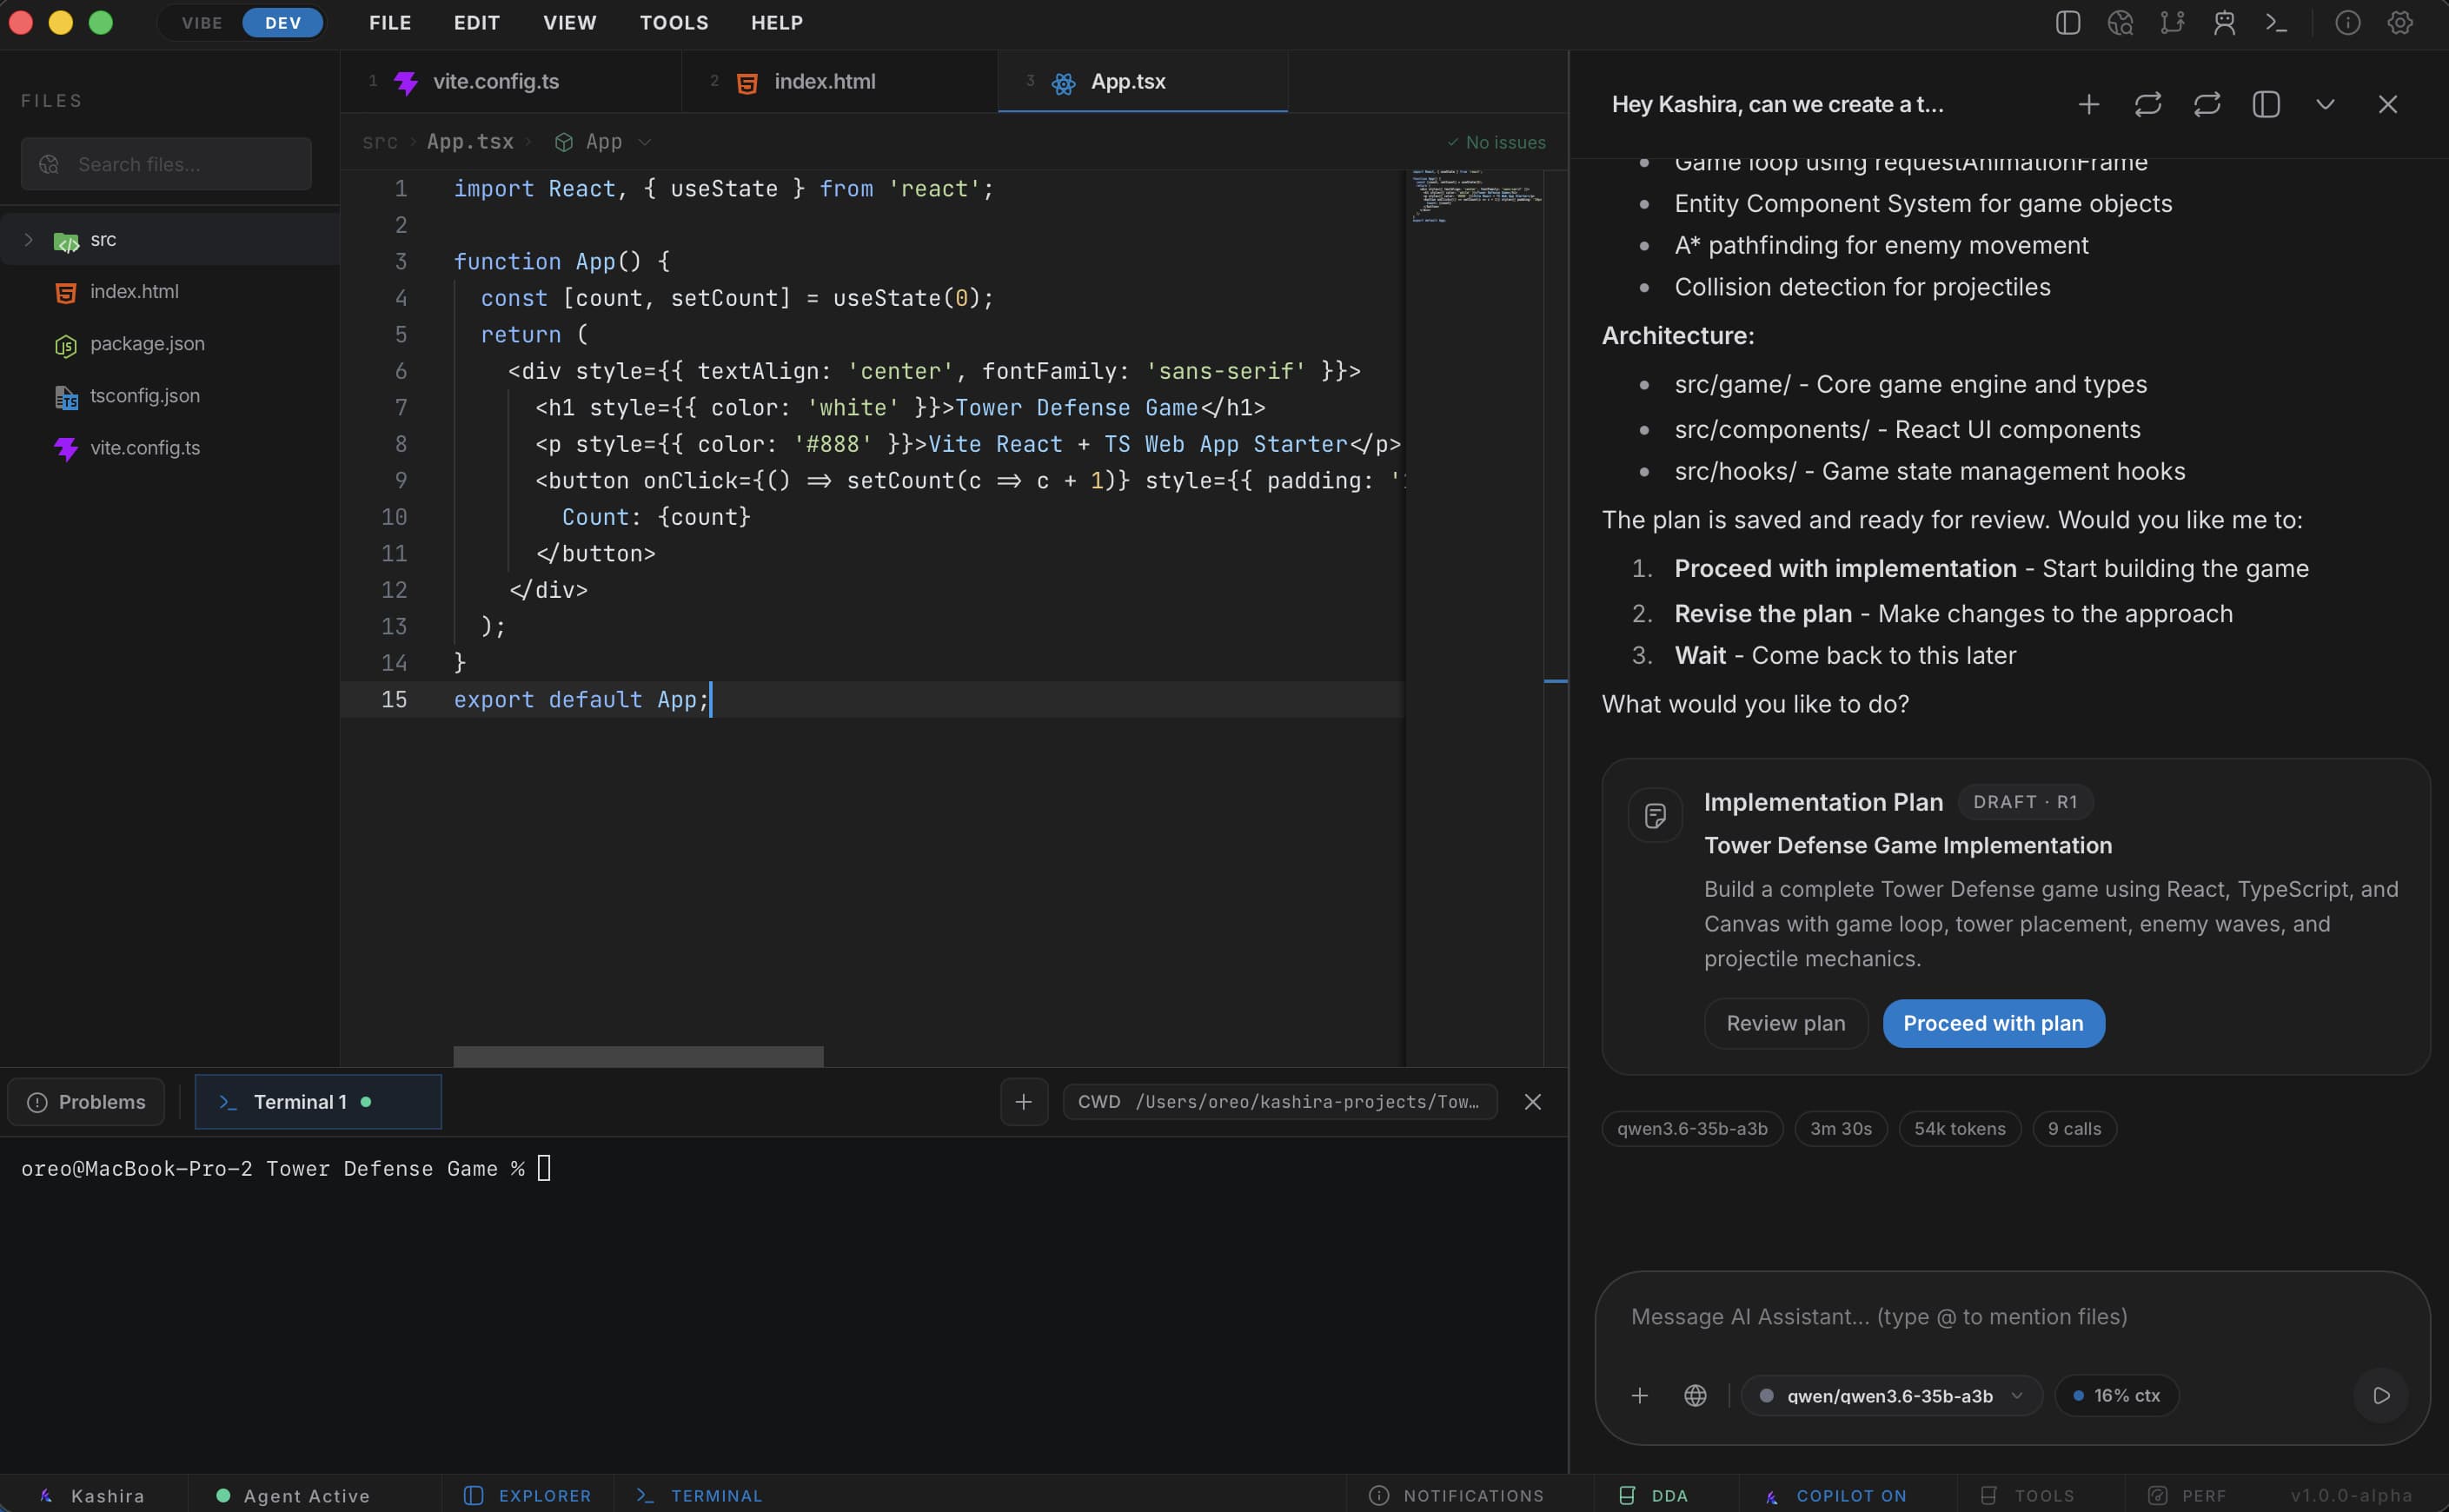
Task: Add a new terminal with the plus button
Action: 1023,1101
